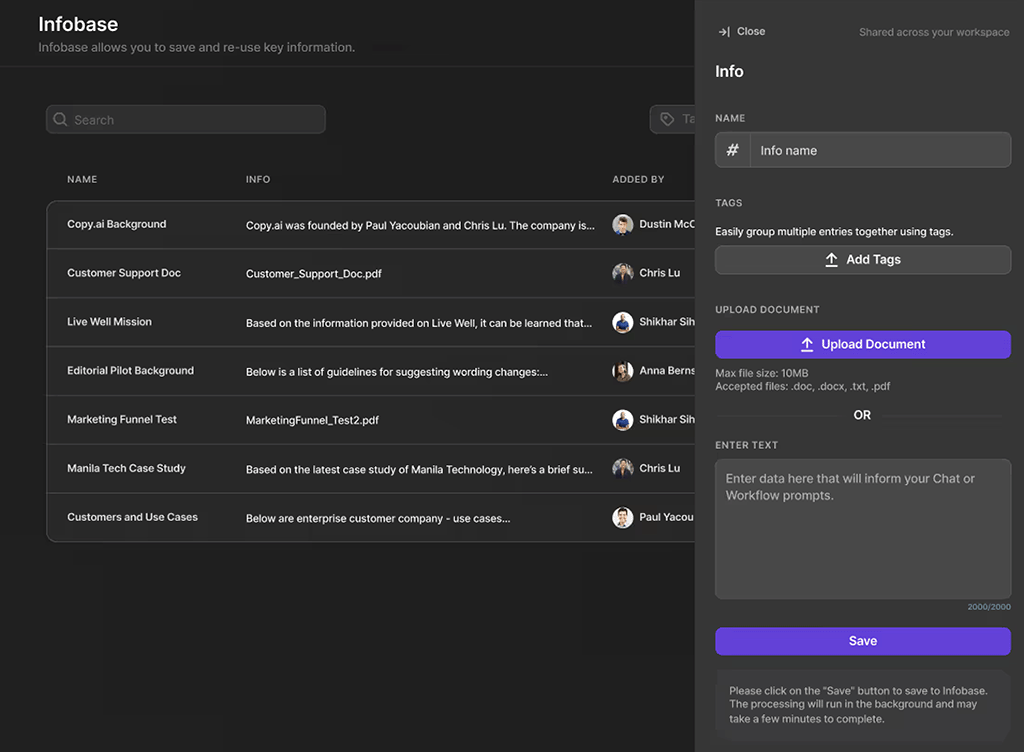The image size is (1024, 752).
Task: Click Paul's avatar in Customers and Use Cases row
Action: [622, 517]
